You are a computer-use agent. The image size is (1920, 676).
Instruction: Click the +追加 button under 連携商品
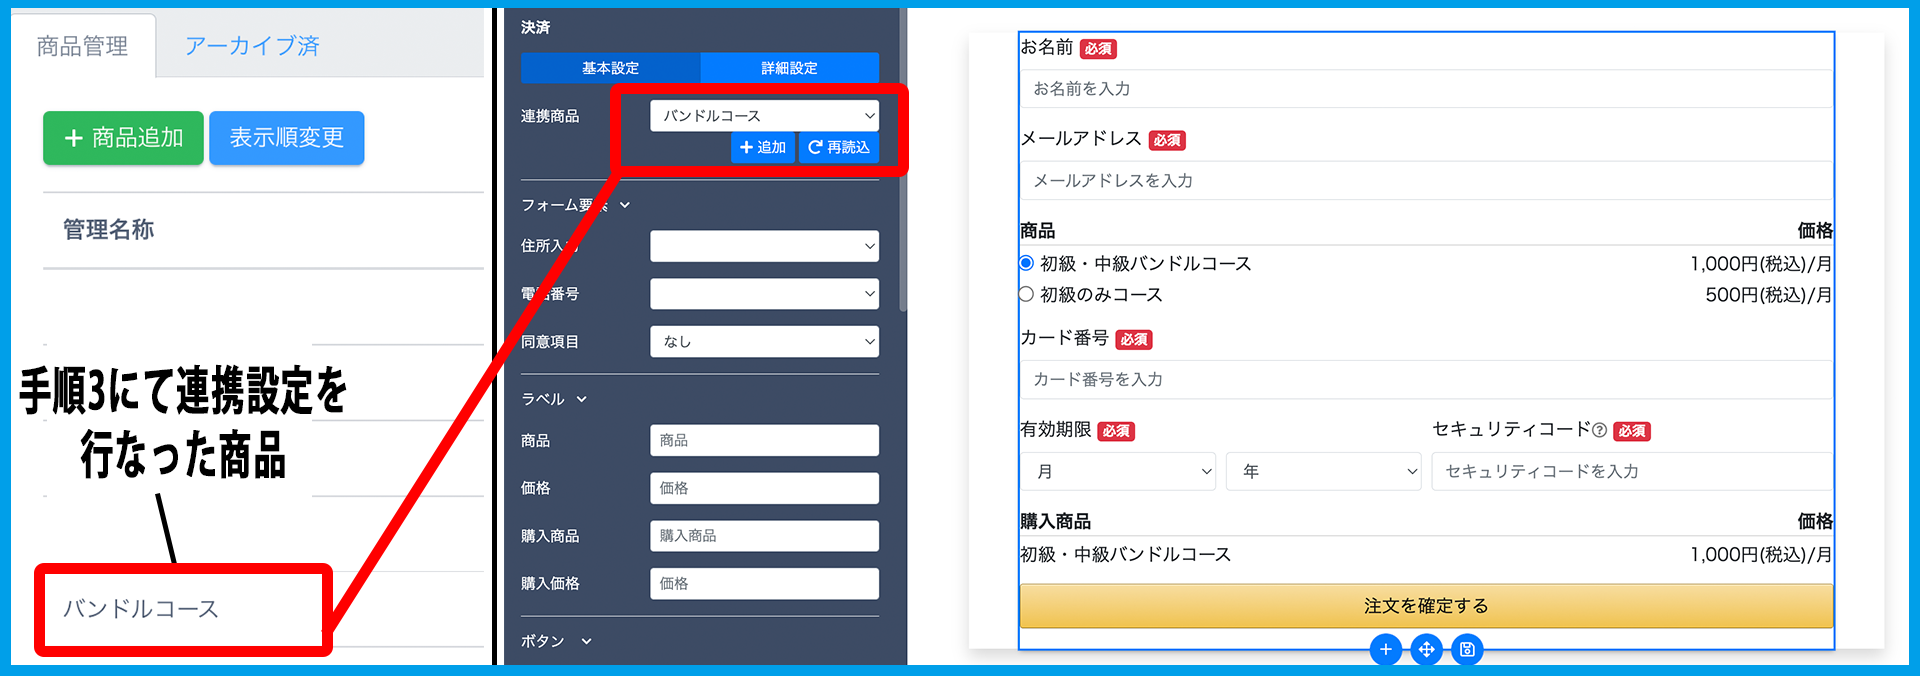763,147
